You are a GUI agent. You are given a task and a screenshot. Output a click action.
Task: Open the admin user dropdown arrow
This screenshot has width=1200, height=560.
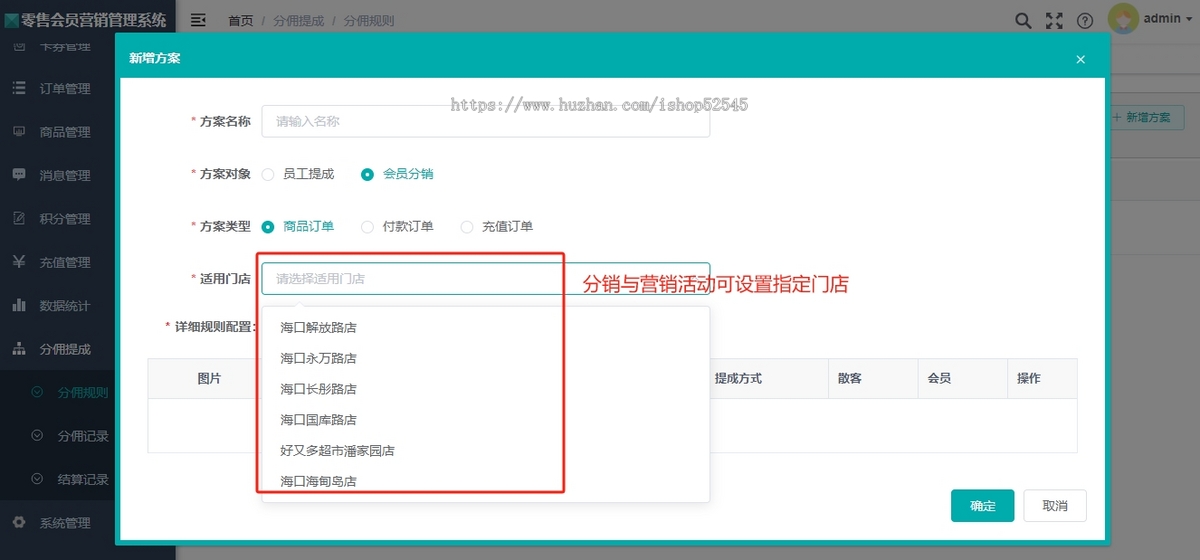coord(1188,19)
